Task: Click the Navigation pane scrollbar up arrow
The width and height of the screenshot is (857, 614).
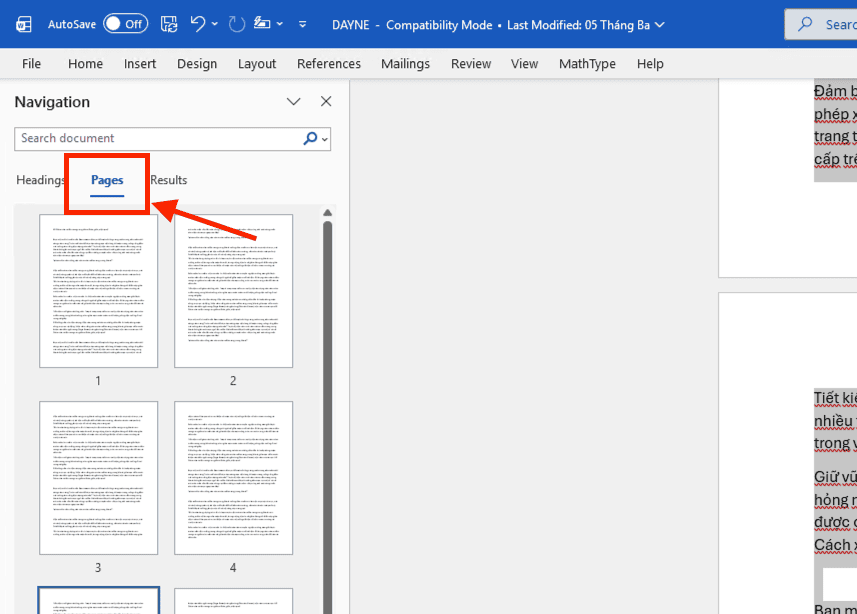Action: 327,213
